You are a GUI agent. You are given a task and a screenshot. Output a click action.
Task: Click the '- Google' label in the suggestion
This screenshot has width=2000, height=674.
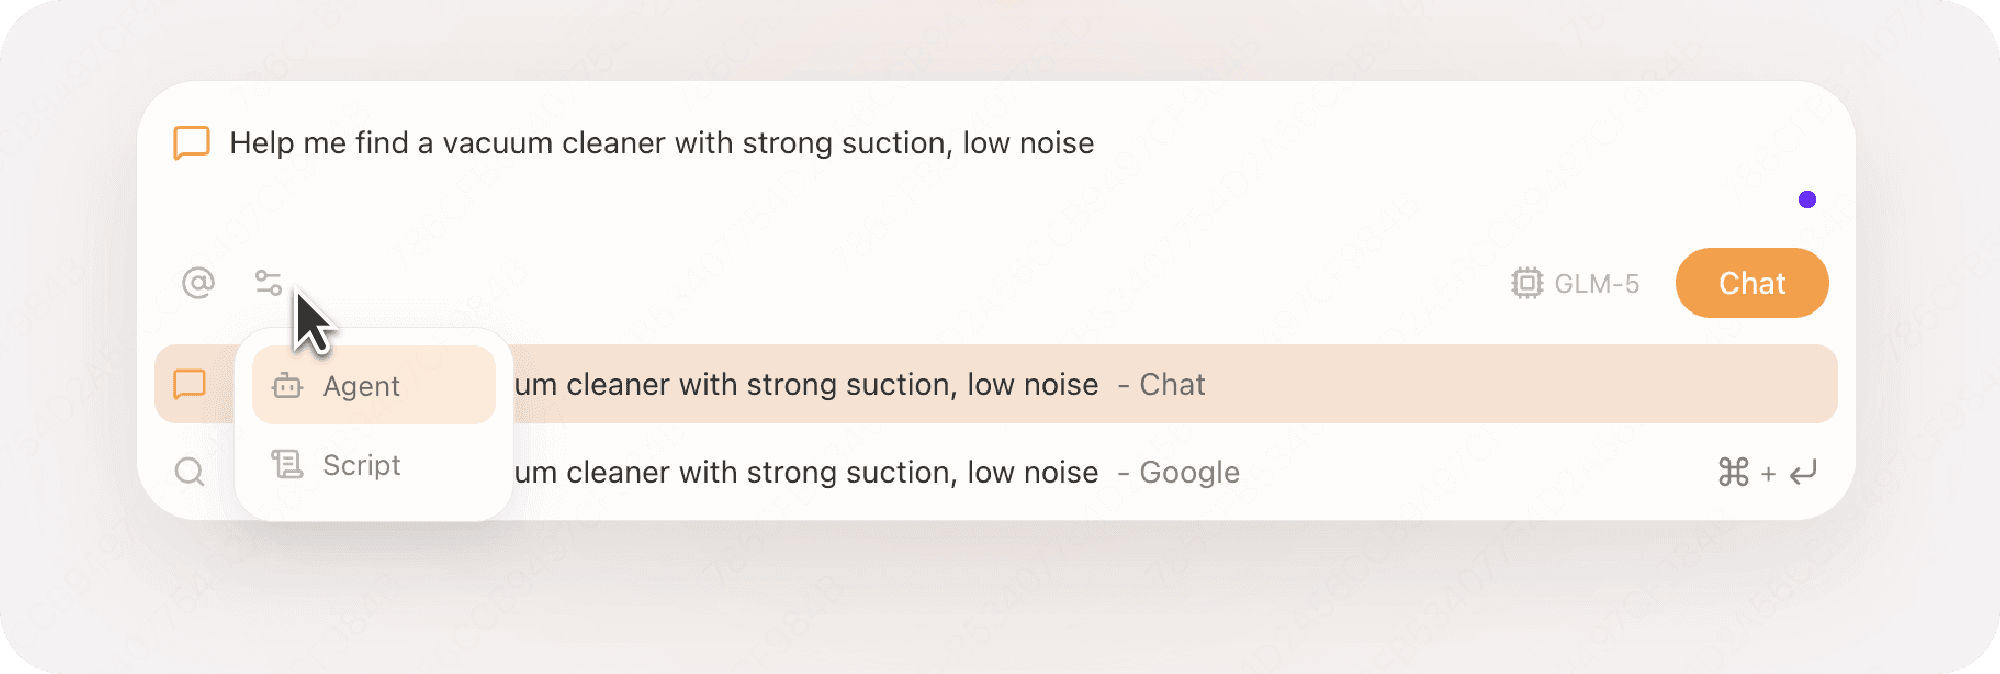click(x=1179, y=472)
